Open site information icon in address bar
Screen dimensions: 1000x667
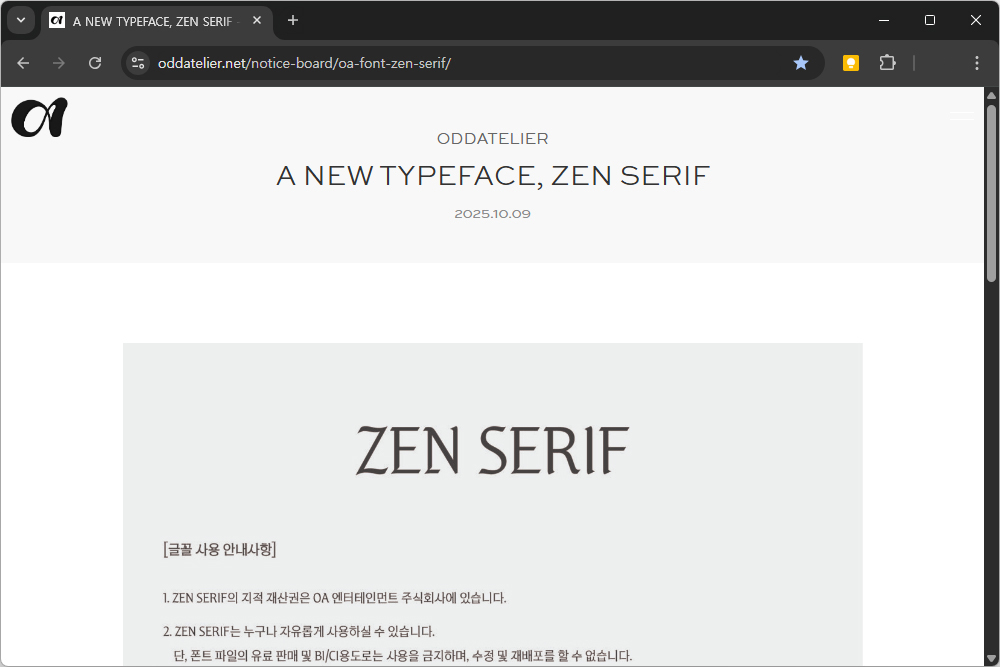click(138, 63)
